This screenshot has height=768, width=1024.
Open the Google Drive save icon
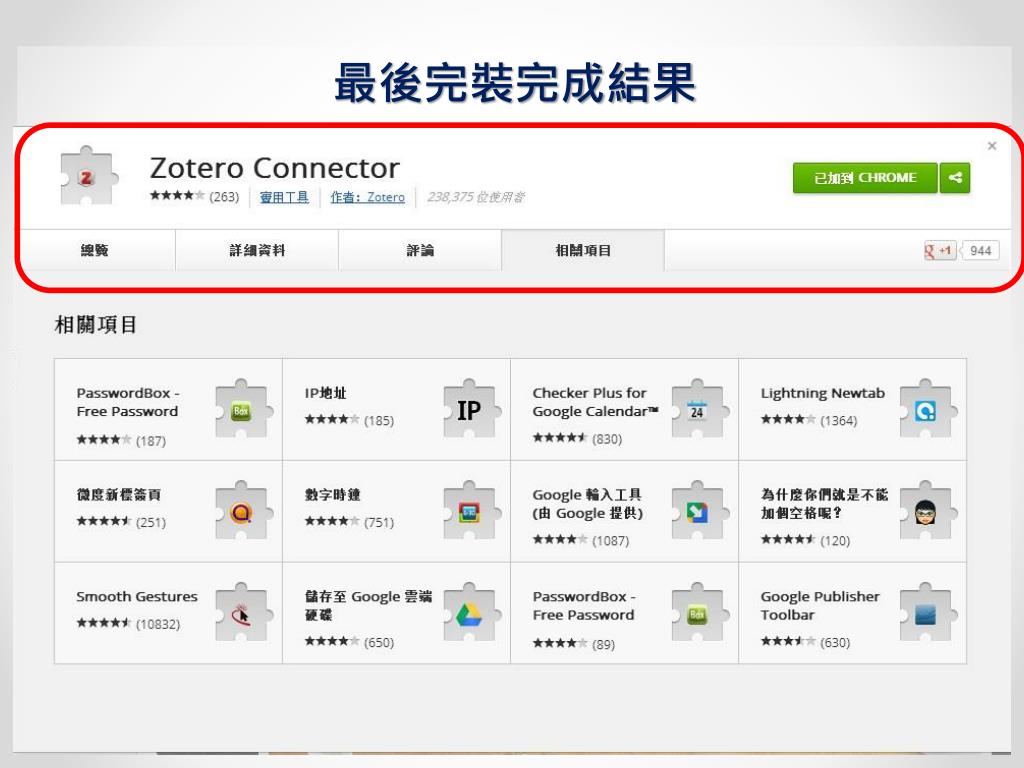coord(470,614)
